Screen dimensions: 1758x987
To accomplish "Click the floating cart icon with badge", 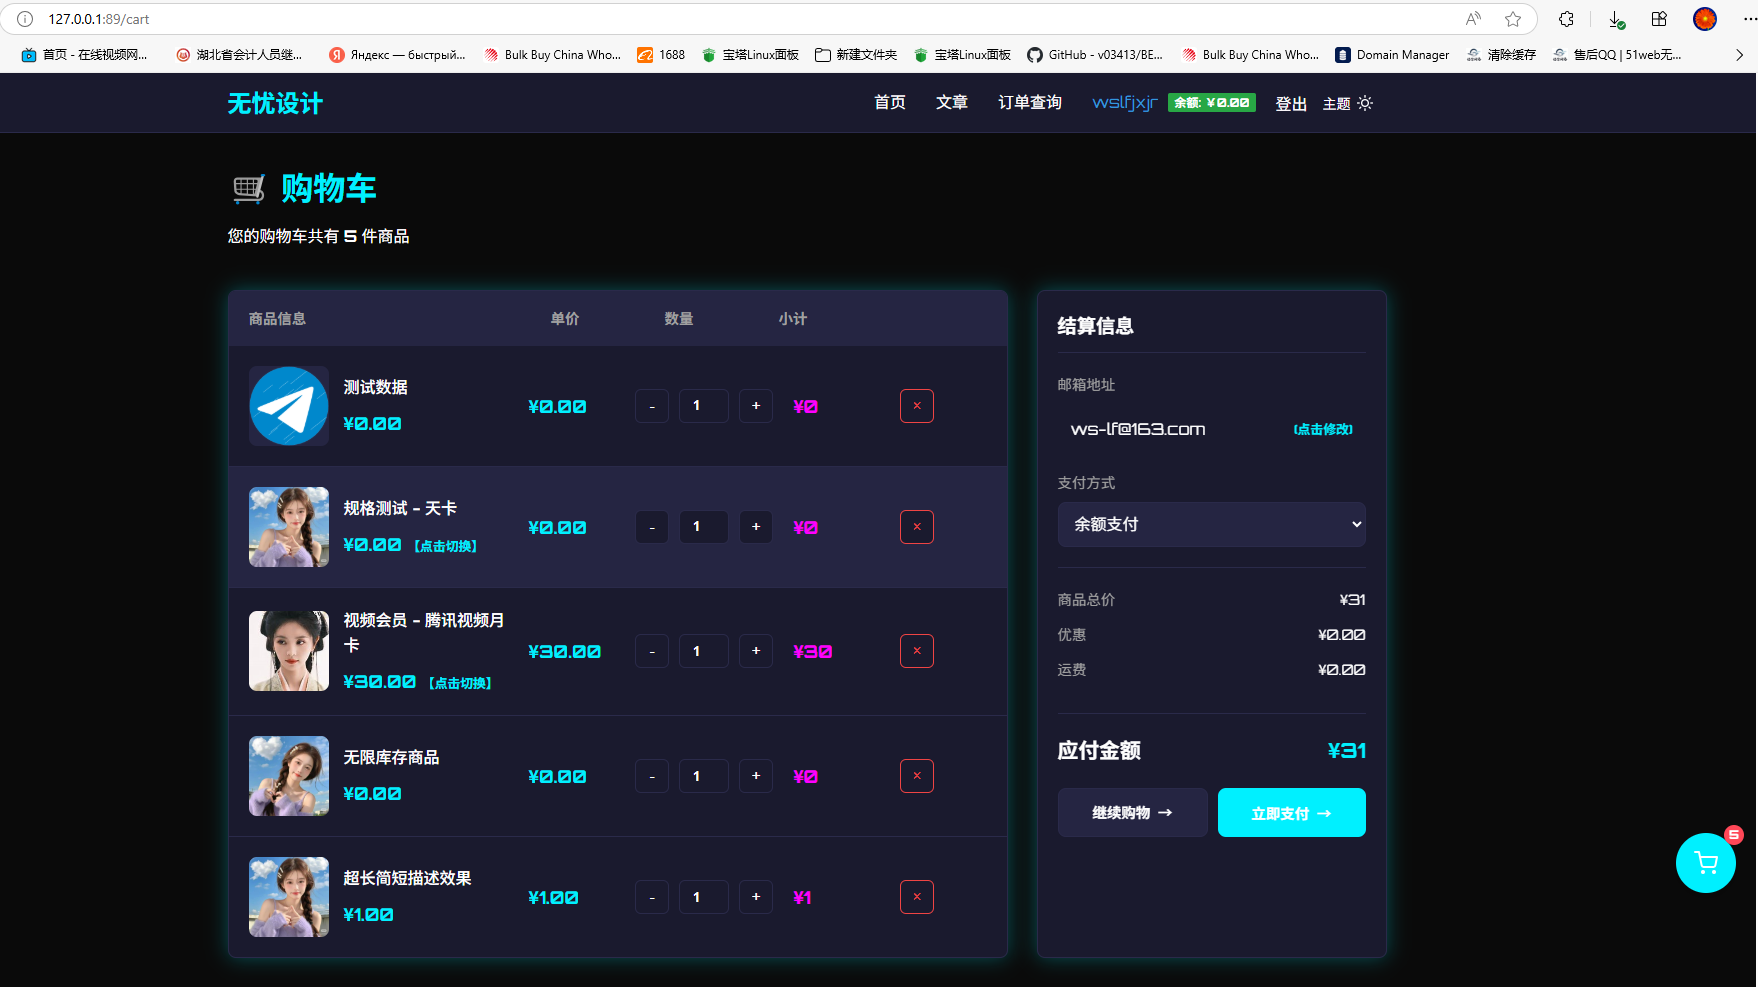I will 1705,862.
